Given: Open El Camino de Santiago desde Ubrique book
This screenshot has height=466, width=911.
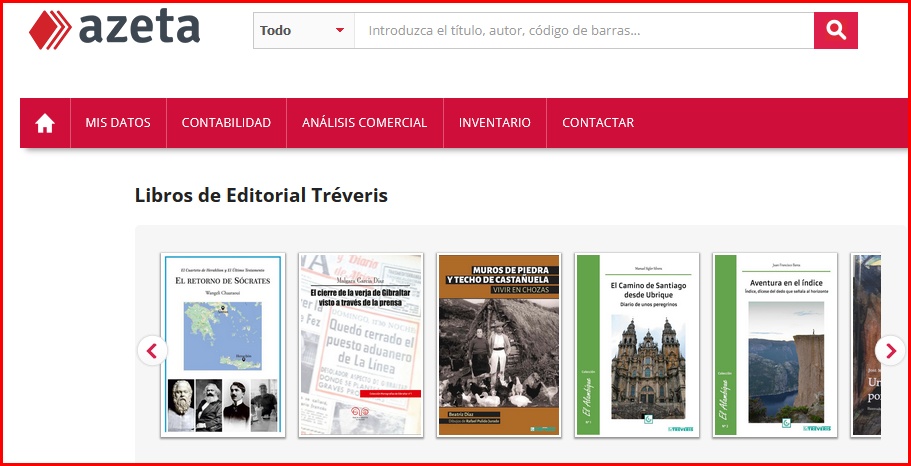Looking at the screenshot, I should coord(637,345).
